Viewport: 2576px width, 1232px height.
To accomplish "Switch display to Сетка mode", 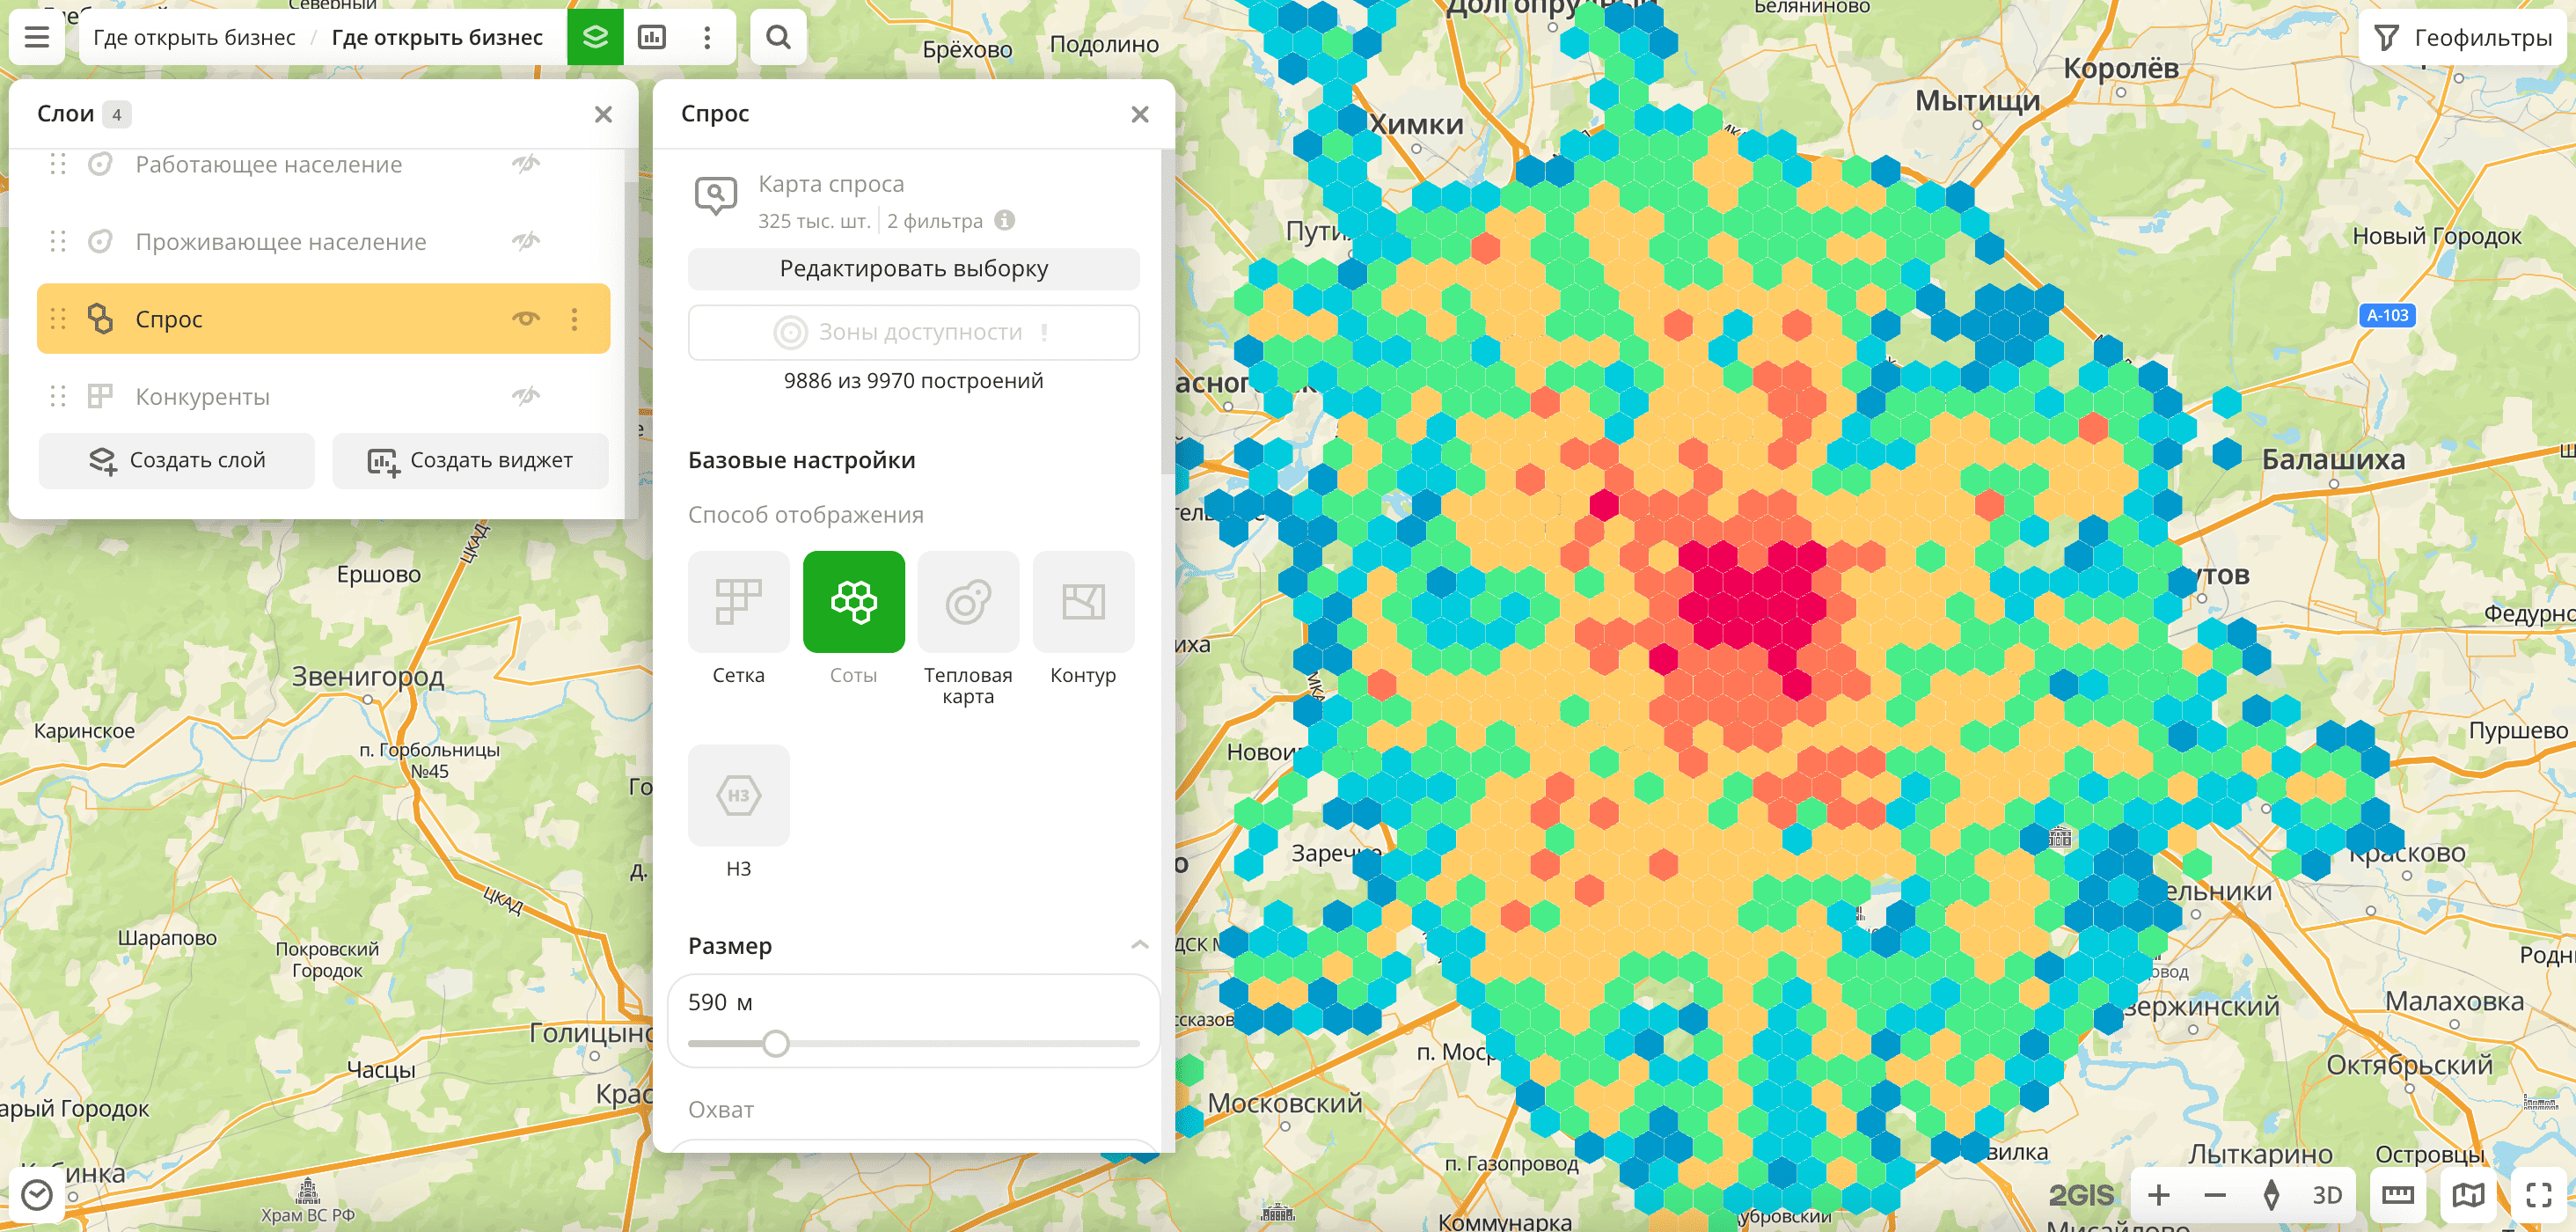I will click(x=738, y=603).
